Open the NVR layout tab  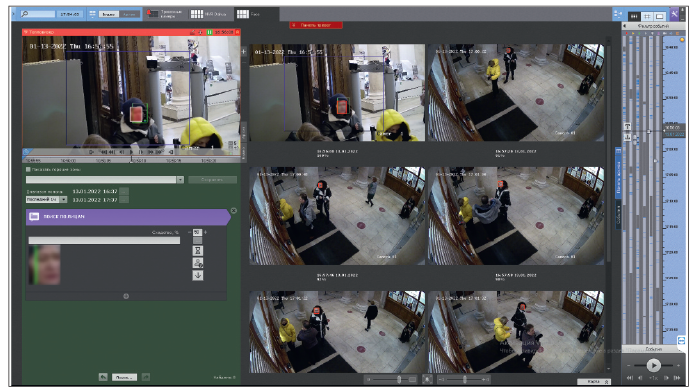(209, 14)
